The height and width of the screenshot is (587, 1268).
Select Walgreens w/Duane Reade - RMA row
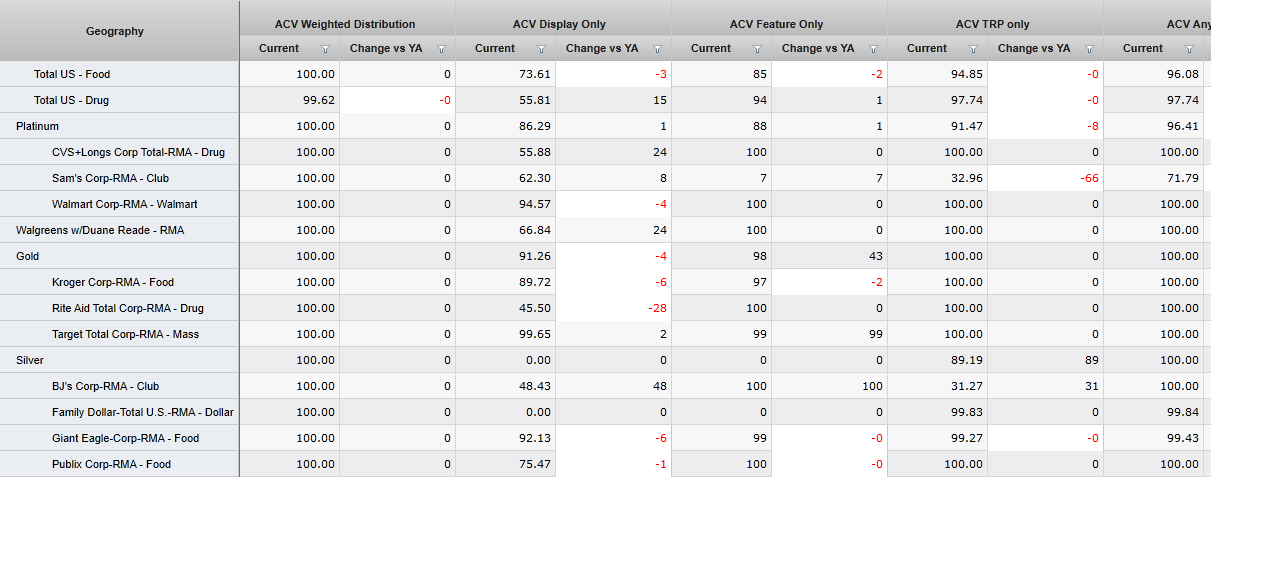tap(100, 230)
